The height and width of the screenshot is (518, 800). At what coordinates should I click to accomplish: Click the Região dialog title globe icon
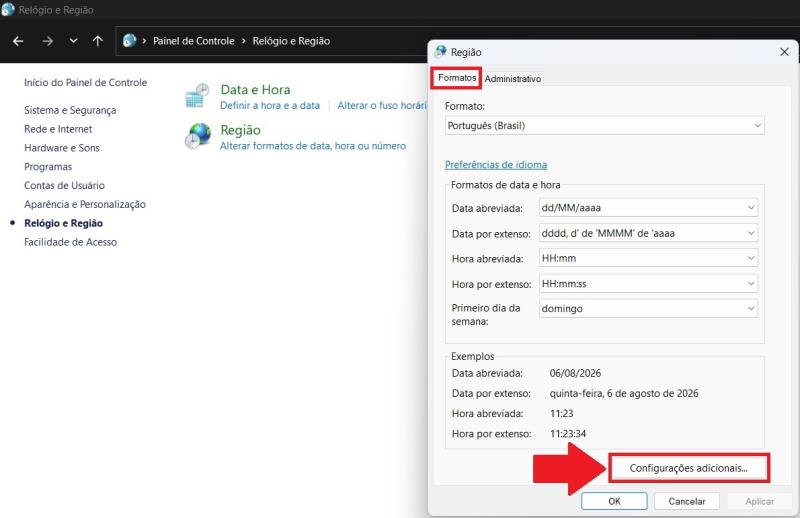pos(440,52)
